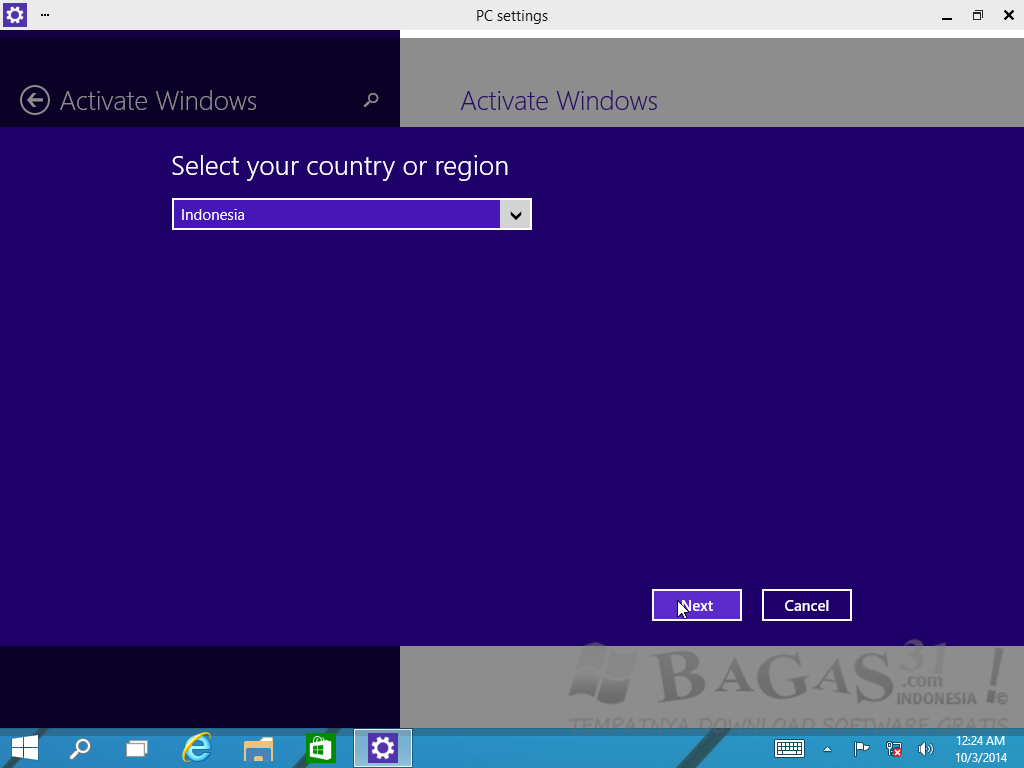Open the volume speaker icon
This screenshot has height=768, width=1024.
[925, 749]
